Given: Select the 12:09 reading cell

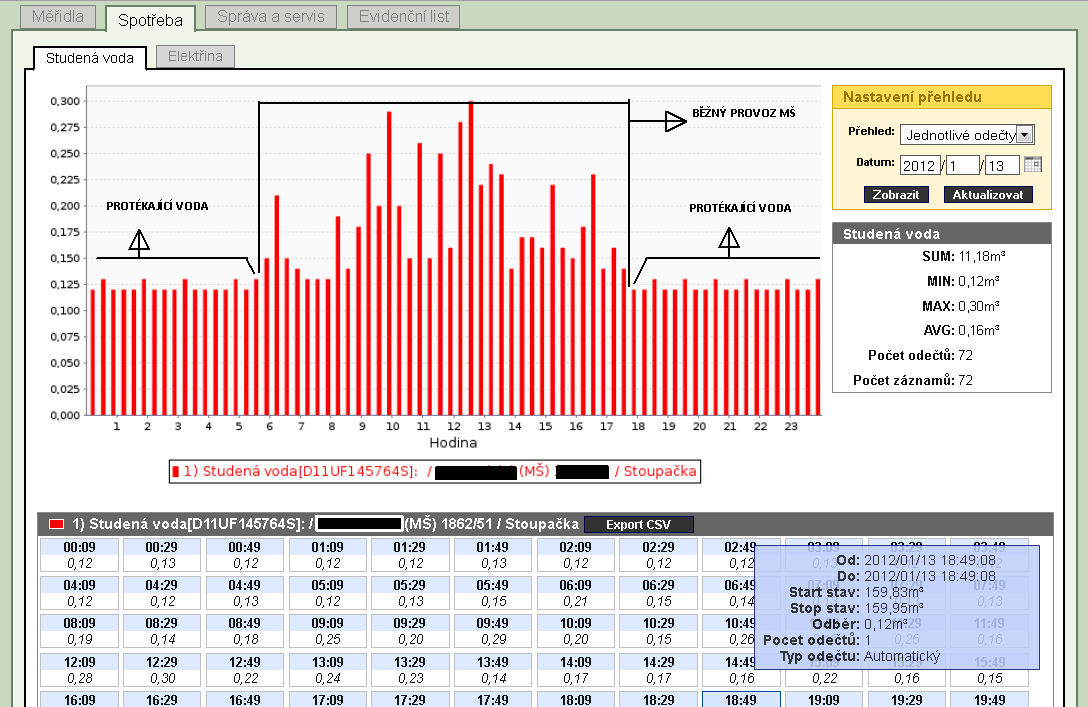Looking at the screenshot, I should [79, 670].
